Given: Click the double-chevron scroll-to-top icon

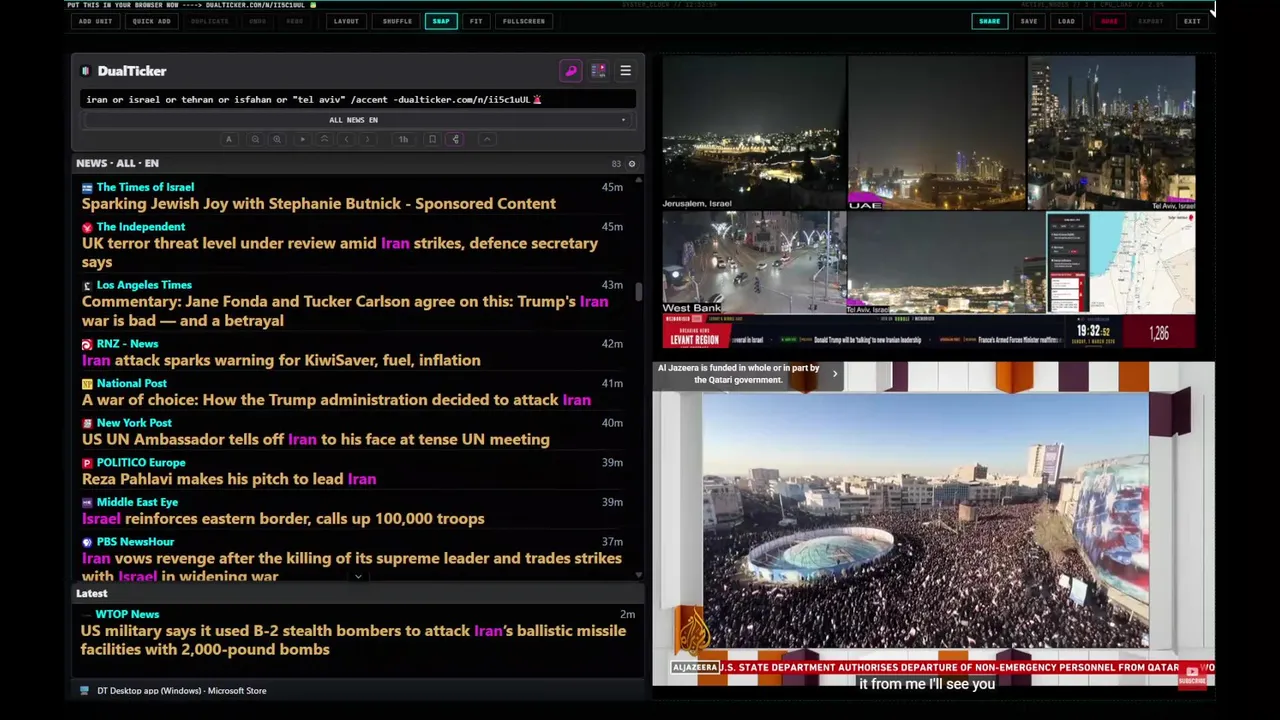Looking at the screenshot, I should (324, 140).
